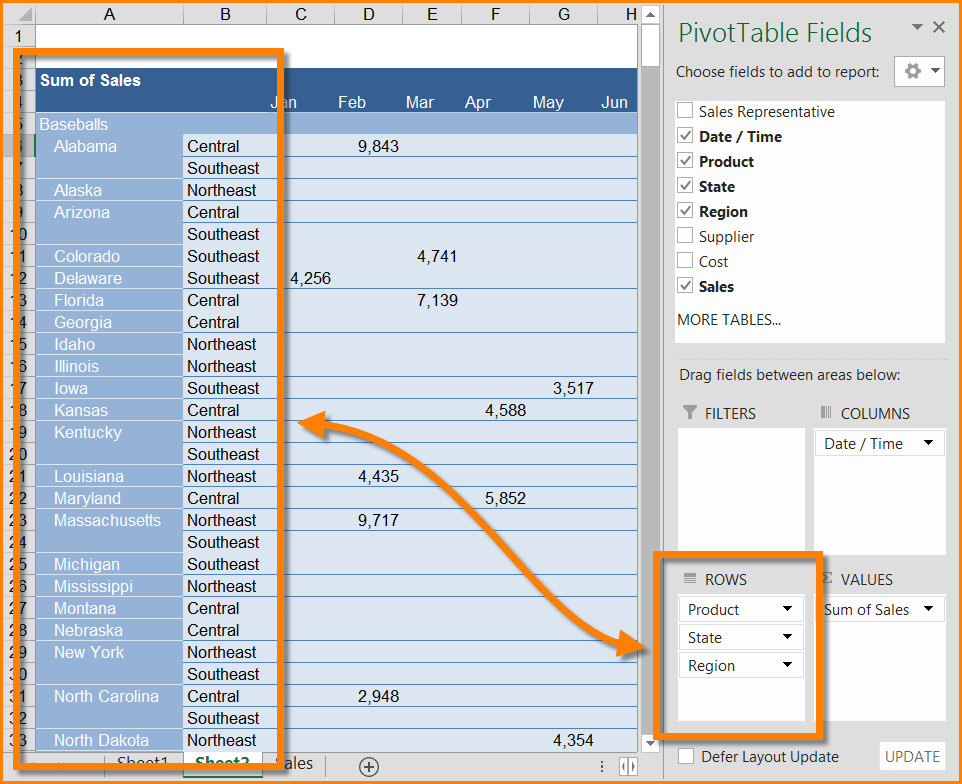Click the Select All corner triangle
The image size is (962, 784).
(23, 15)
